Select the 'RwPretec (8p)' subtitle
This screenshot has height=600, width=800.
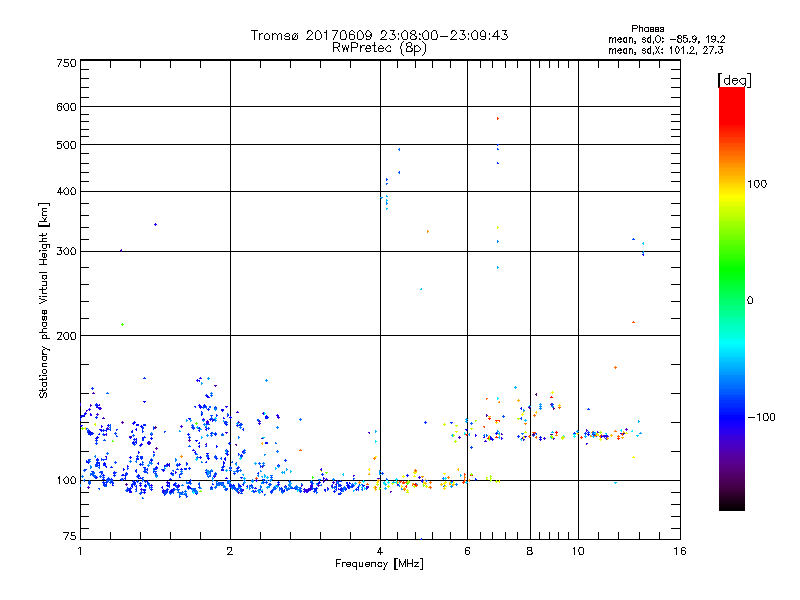[379, 48]
